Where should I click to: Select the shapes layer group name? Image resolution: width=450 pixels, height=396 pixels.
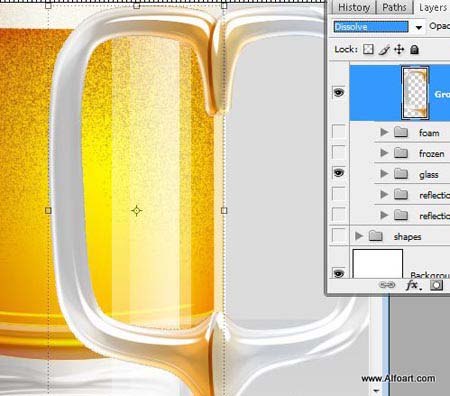coord(407,237)
